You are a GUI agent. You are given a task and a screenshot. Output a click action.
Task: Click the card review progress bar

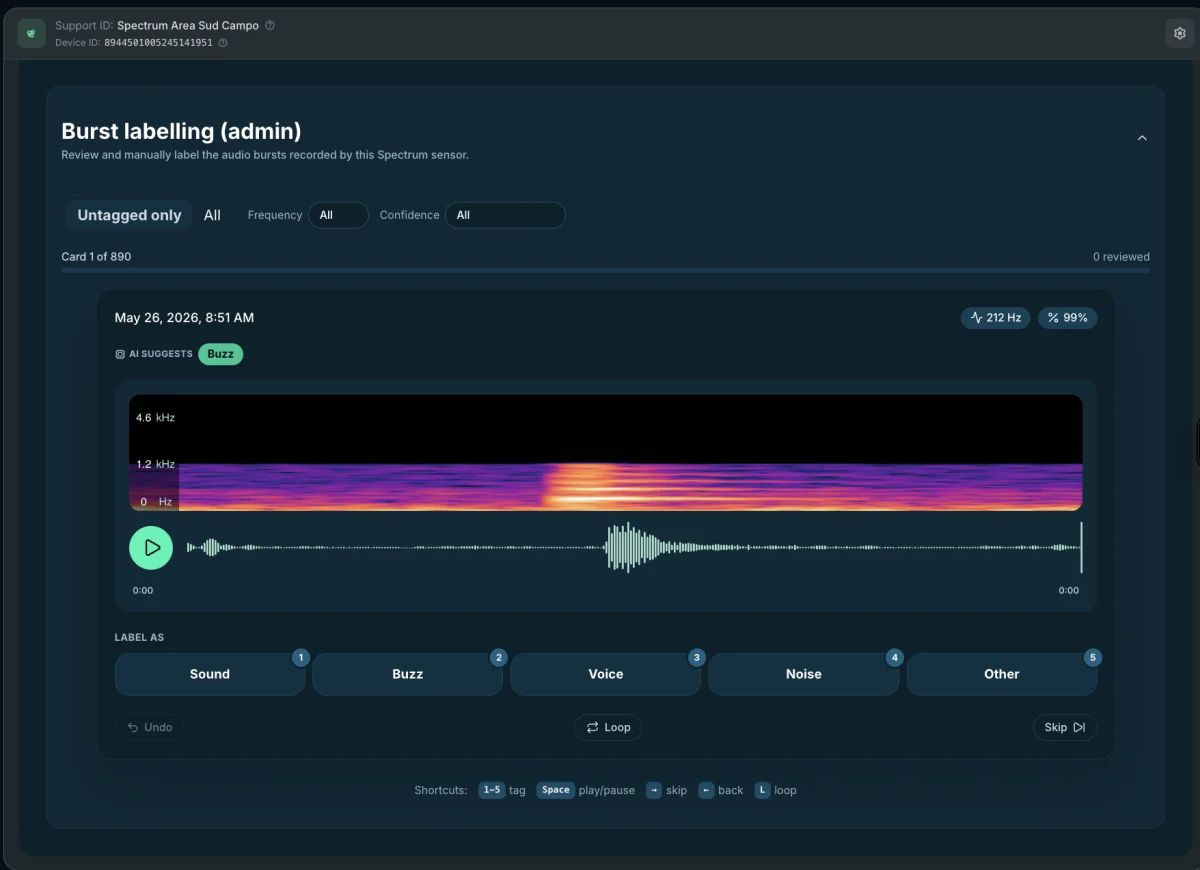(x=605, y=270)
